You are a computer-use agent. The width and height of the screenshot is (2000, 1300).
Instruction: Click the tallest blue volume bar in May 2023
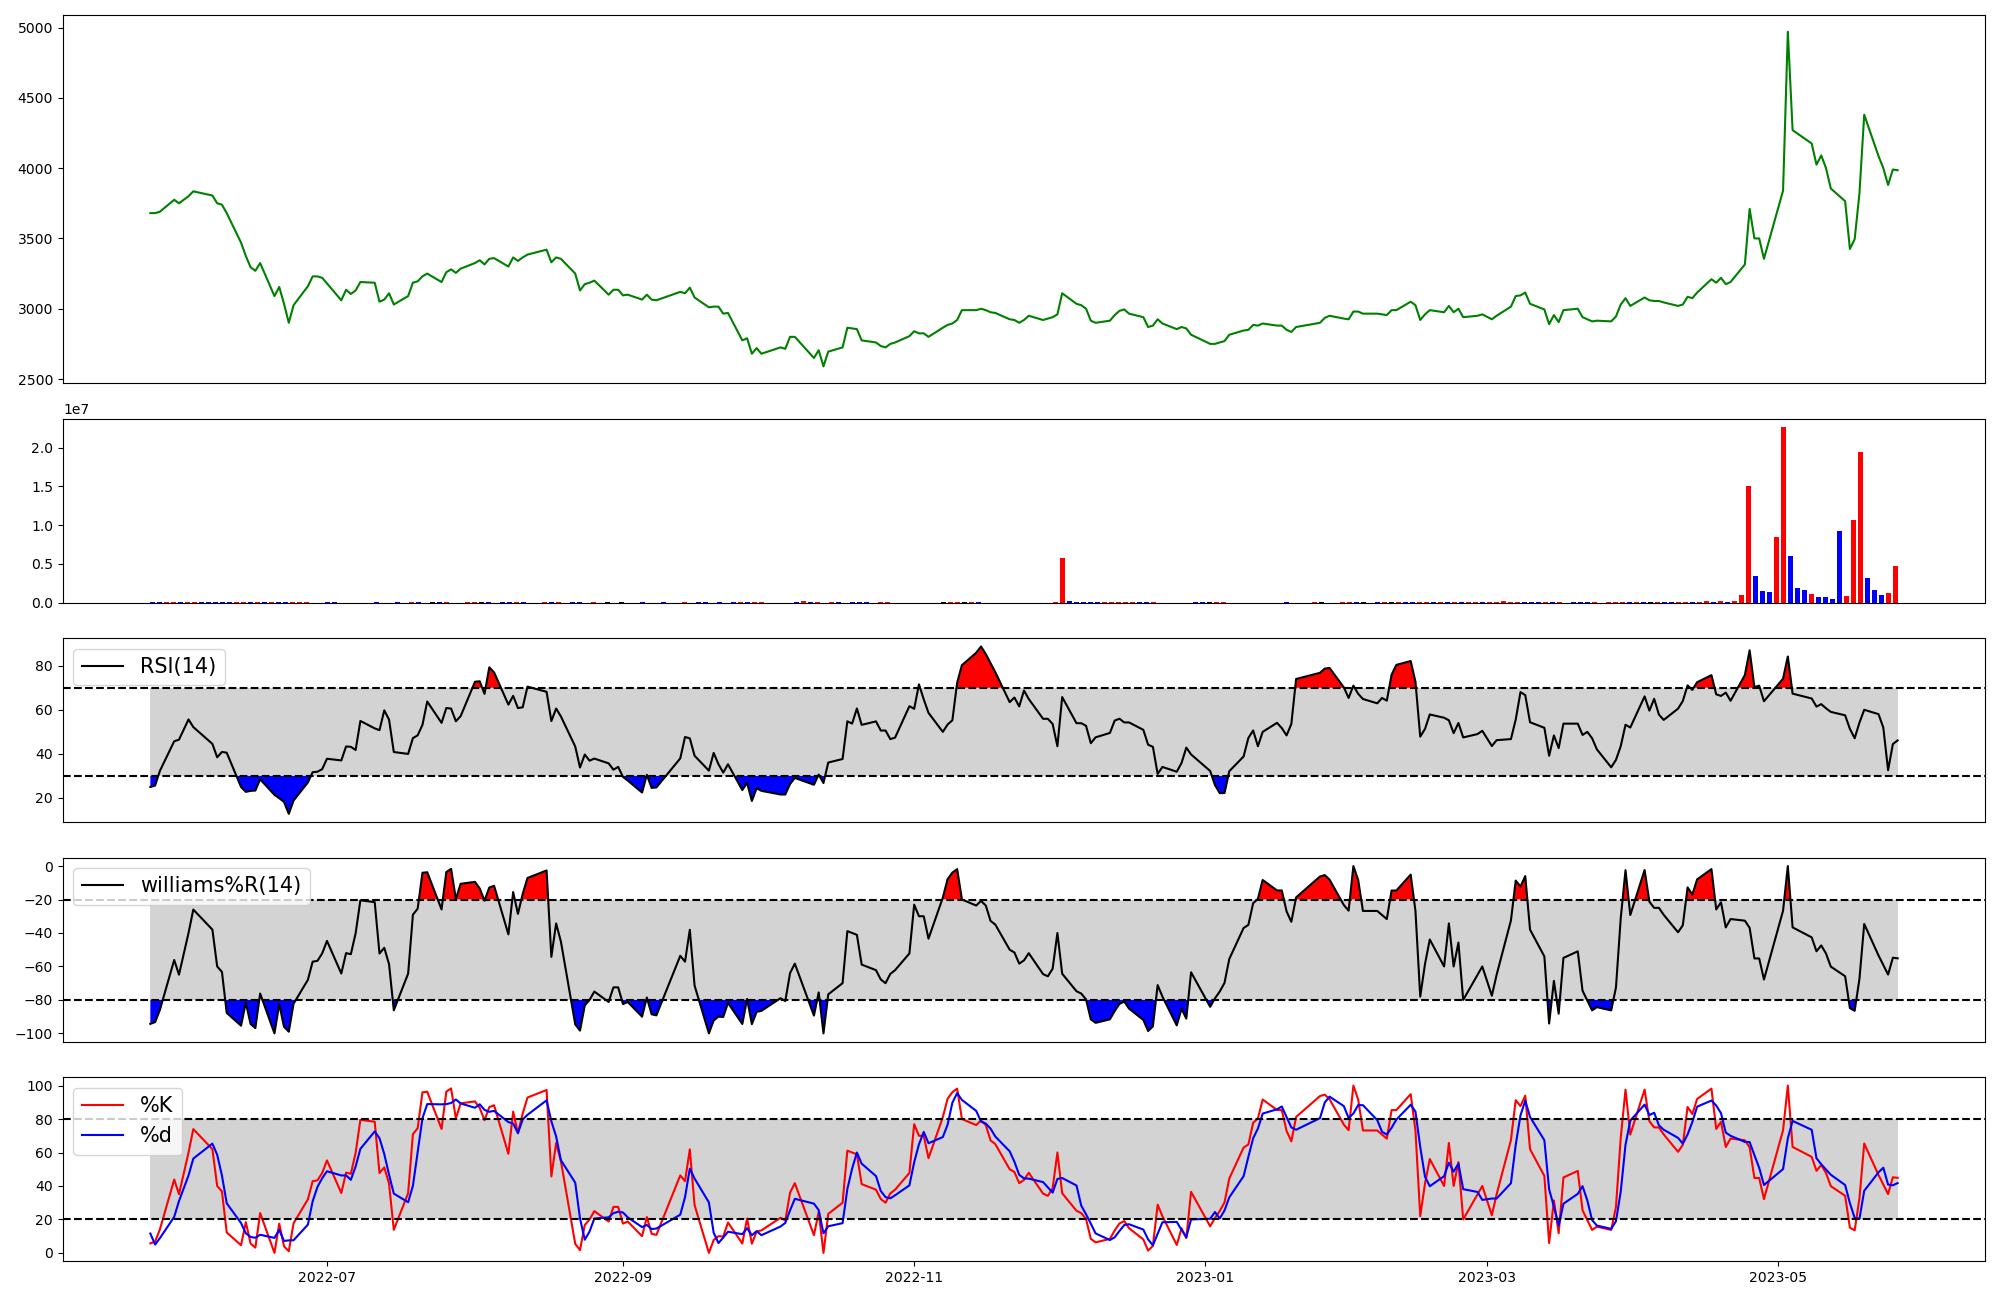(x=1839, y=567)
